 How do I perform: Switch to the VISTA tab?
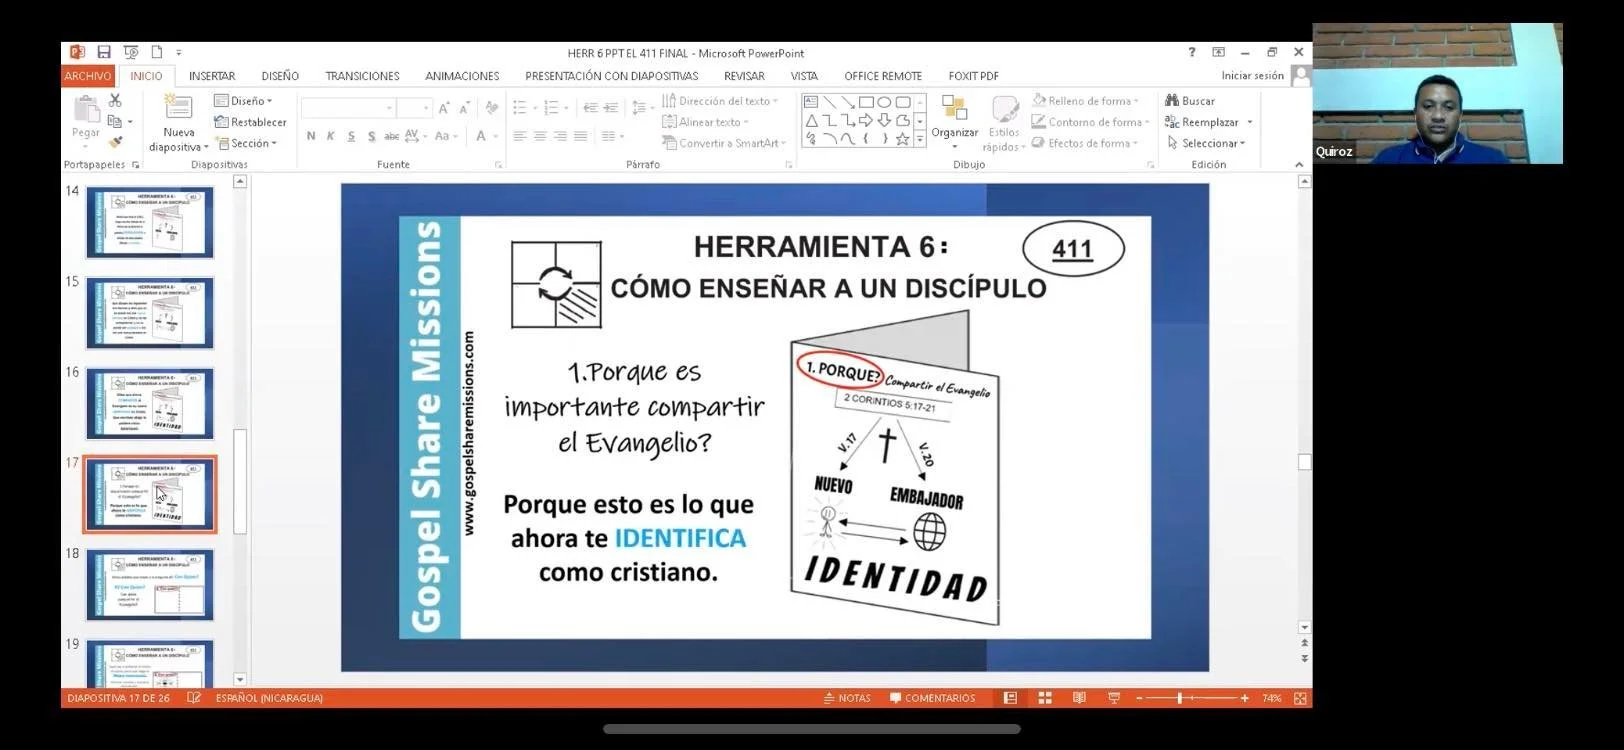click(804, 76)
